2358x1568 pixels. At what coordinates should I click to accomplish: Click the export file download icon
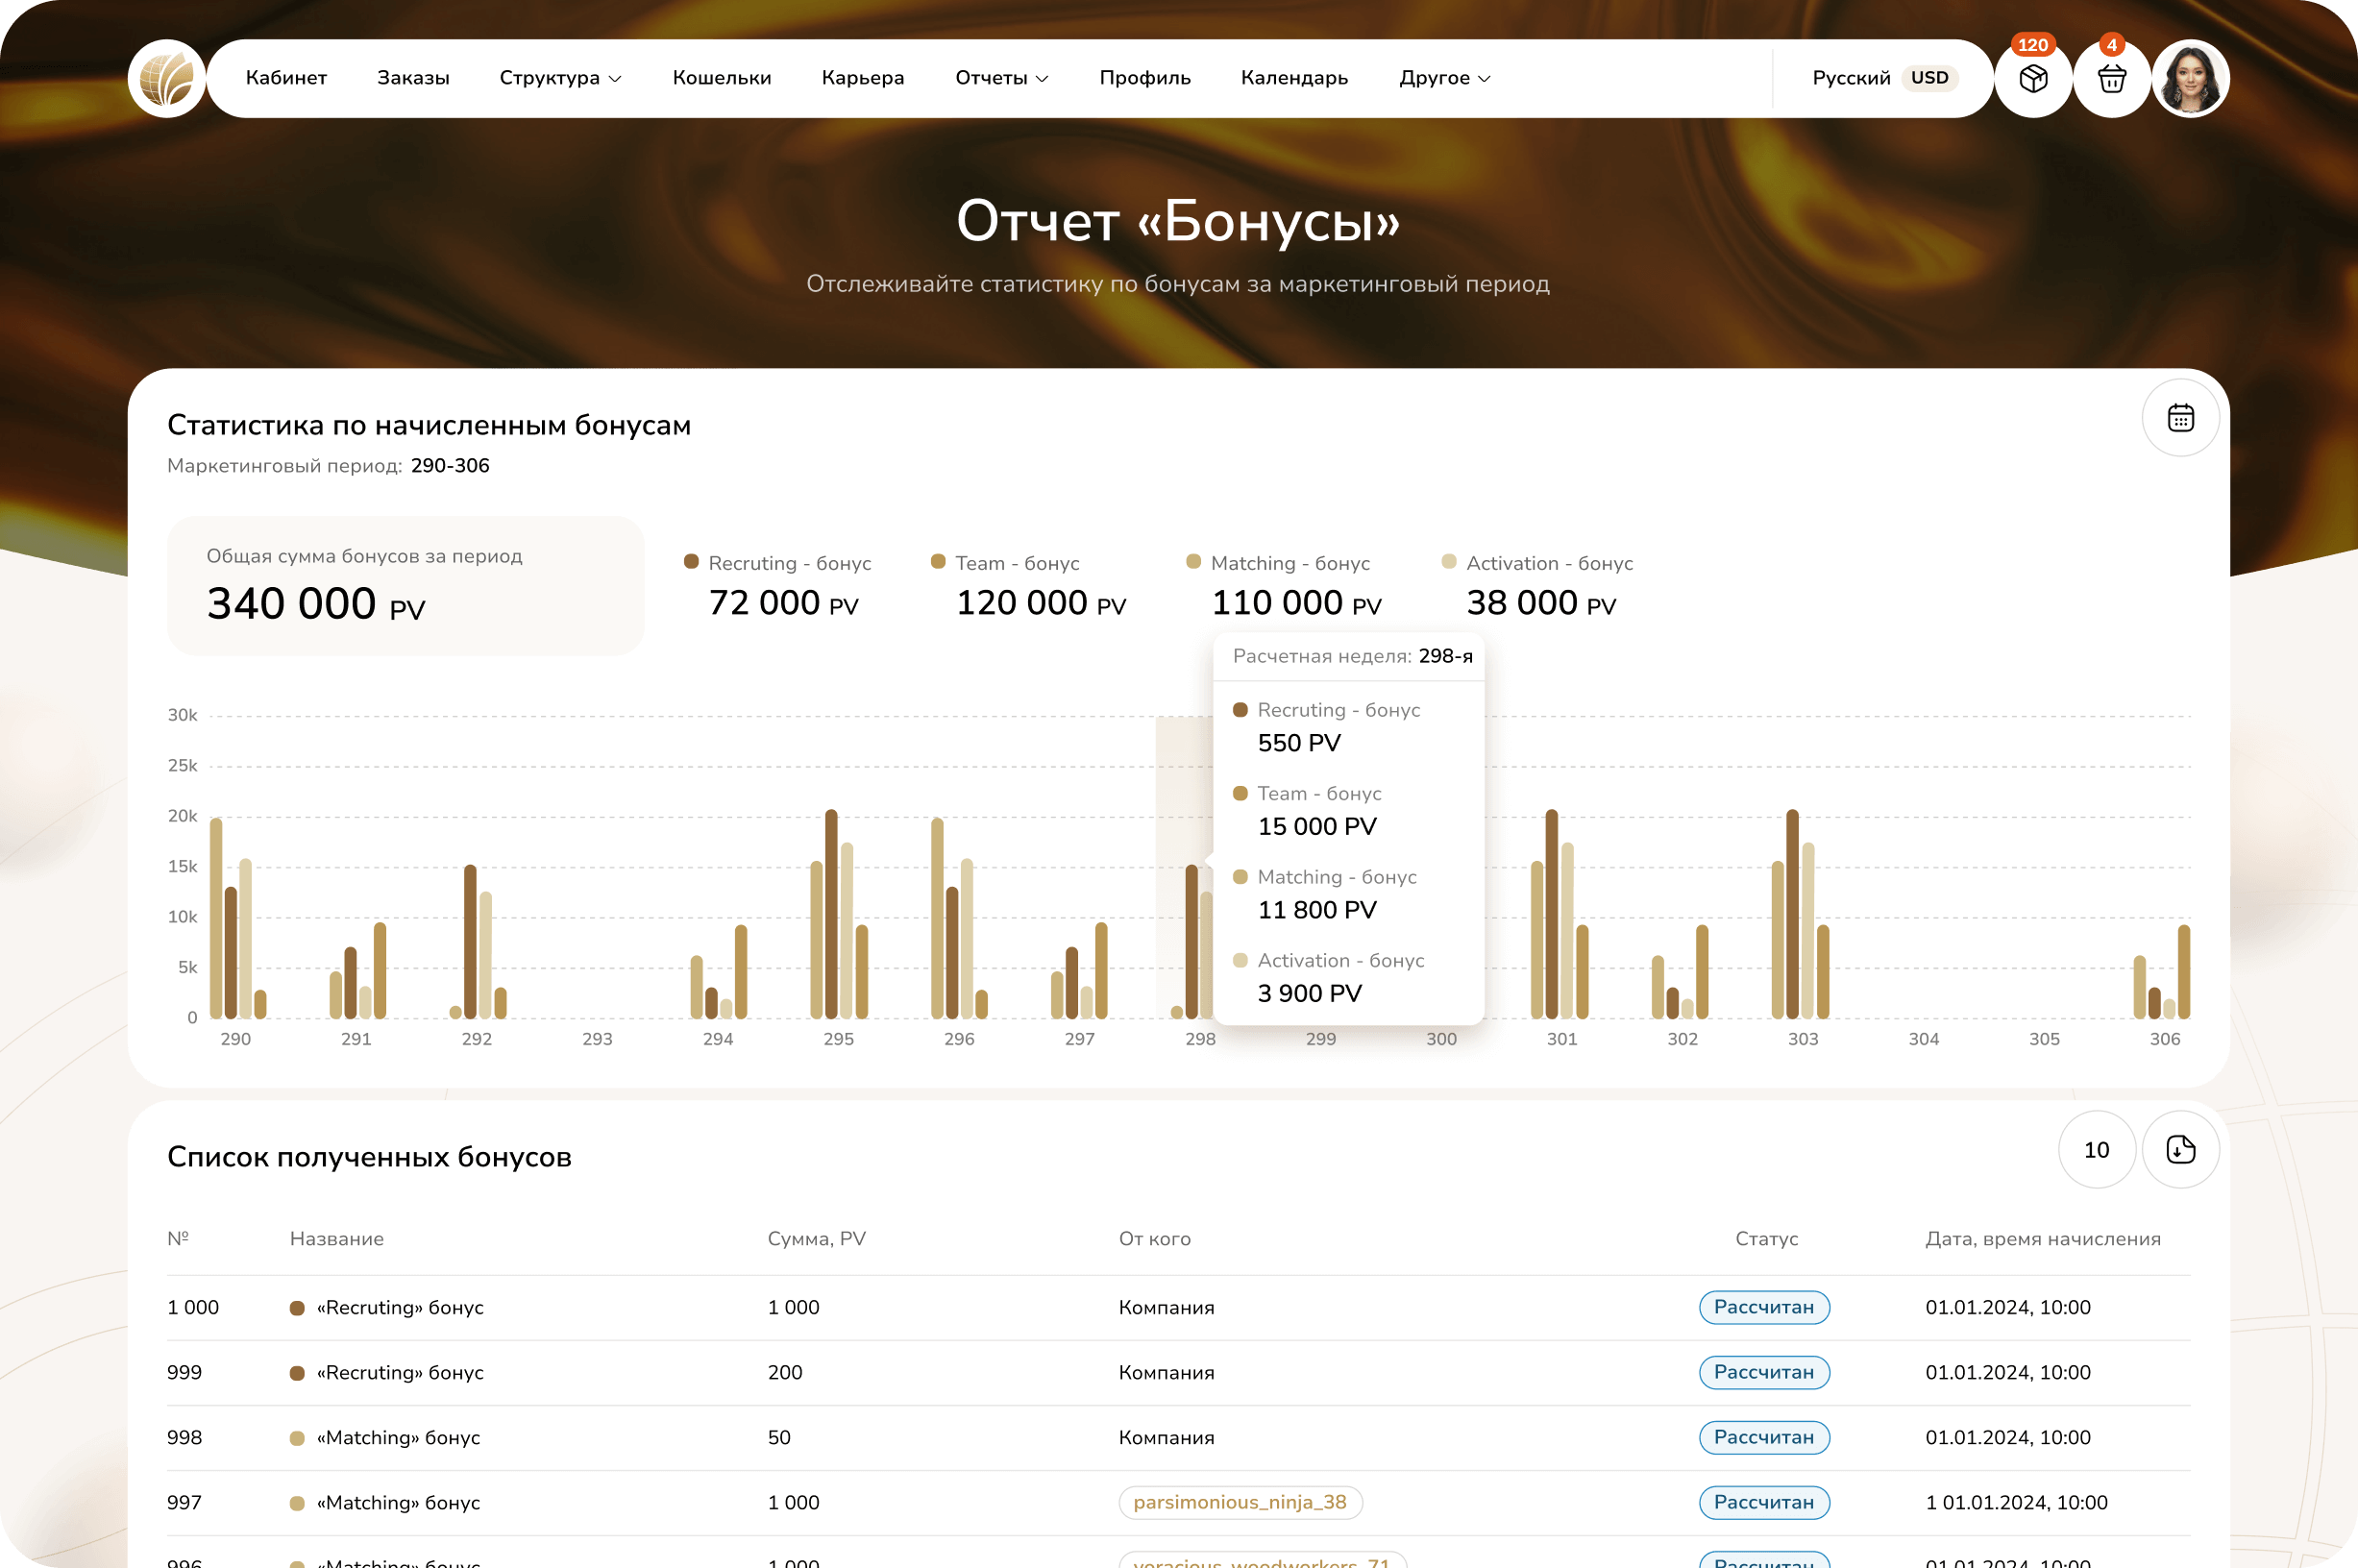coord(2180,1150)
